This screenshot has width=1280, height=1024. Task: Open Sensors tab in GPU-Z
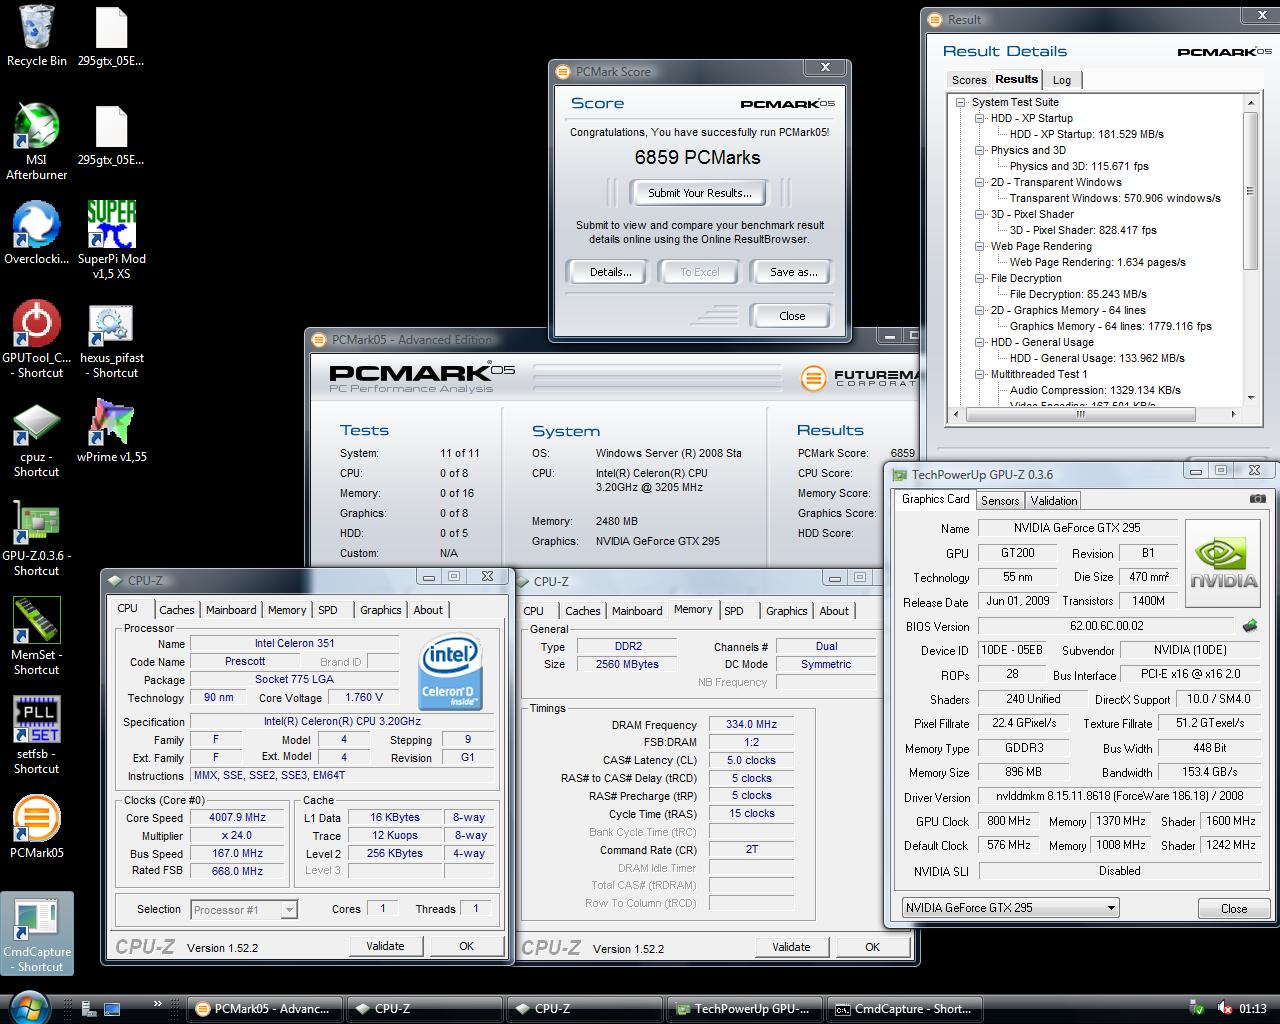point(1000,501)
